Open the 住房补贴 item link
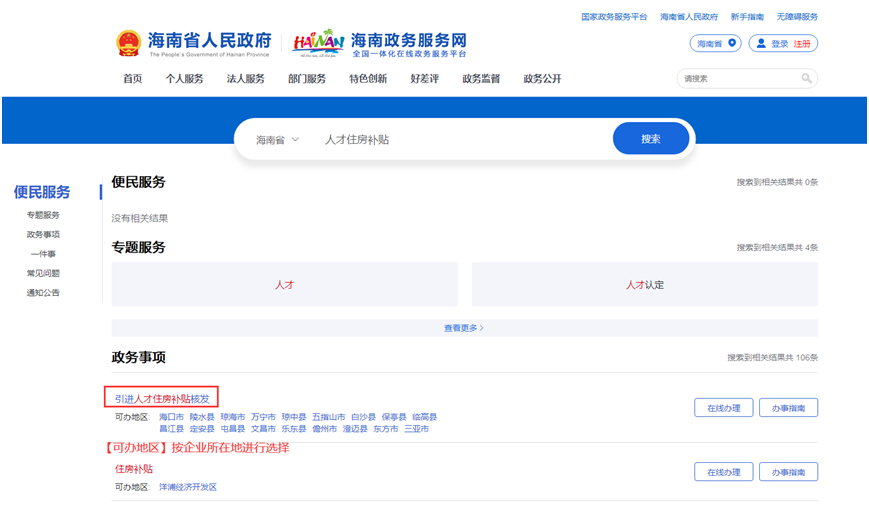This screenshot has height=516, width=869. [134, 469]
